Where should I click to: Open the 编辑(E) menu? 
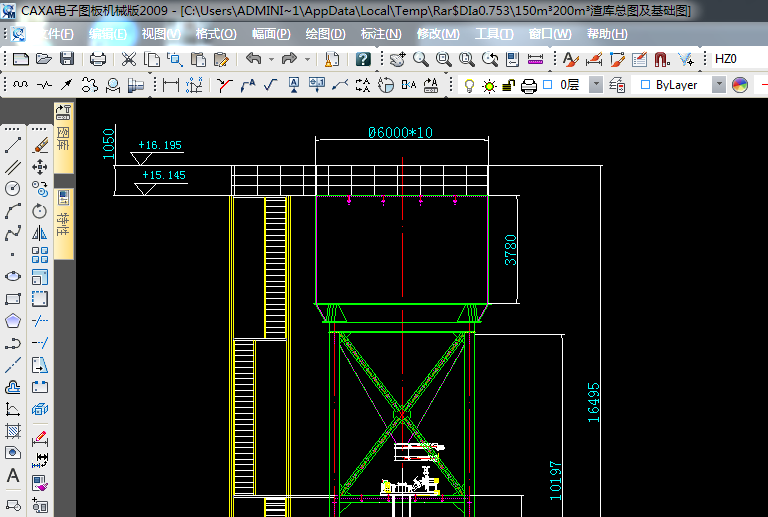coord(108,34)
